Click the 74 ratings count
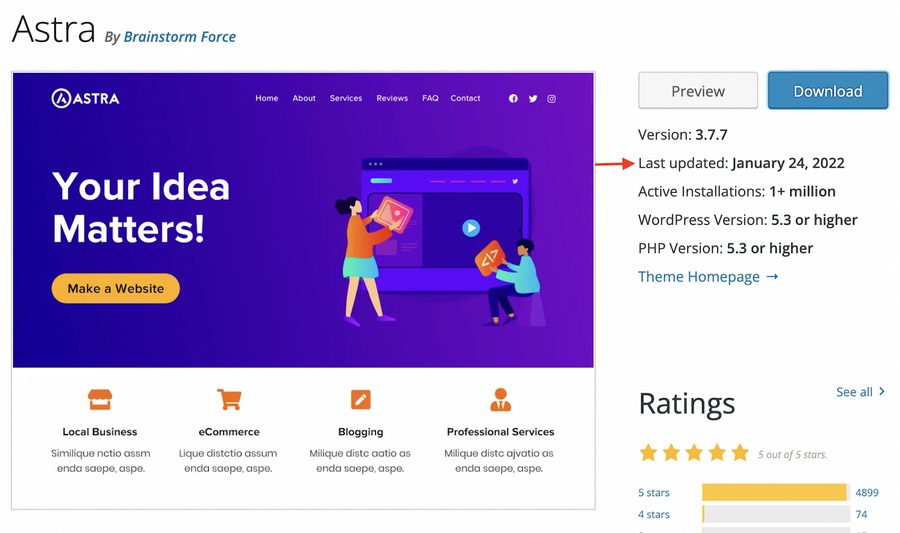Screen dimensions: 900x533 coord(861,514)
